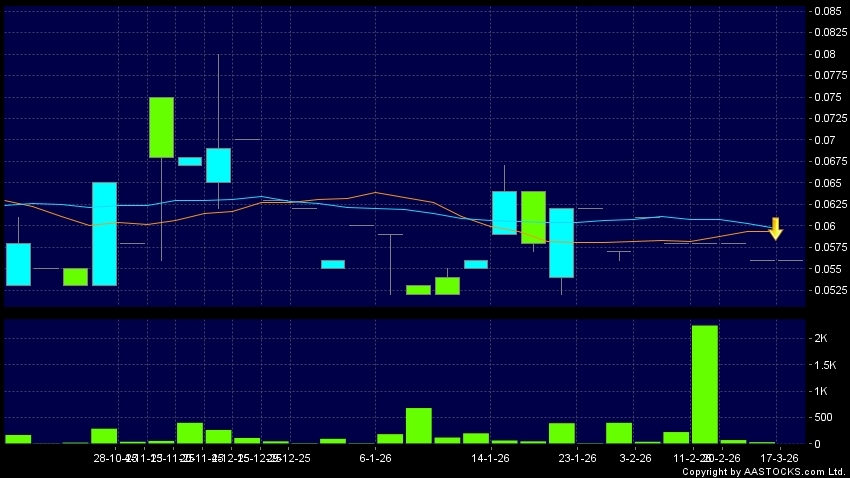Click the cyan candle with wick reaching 0.08
The image size is (850, 478).
(218, 165)
